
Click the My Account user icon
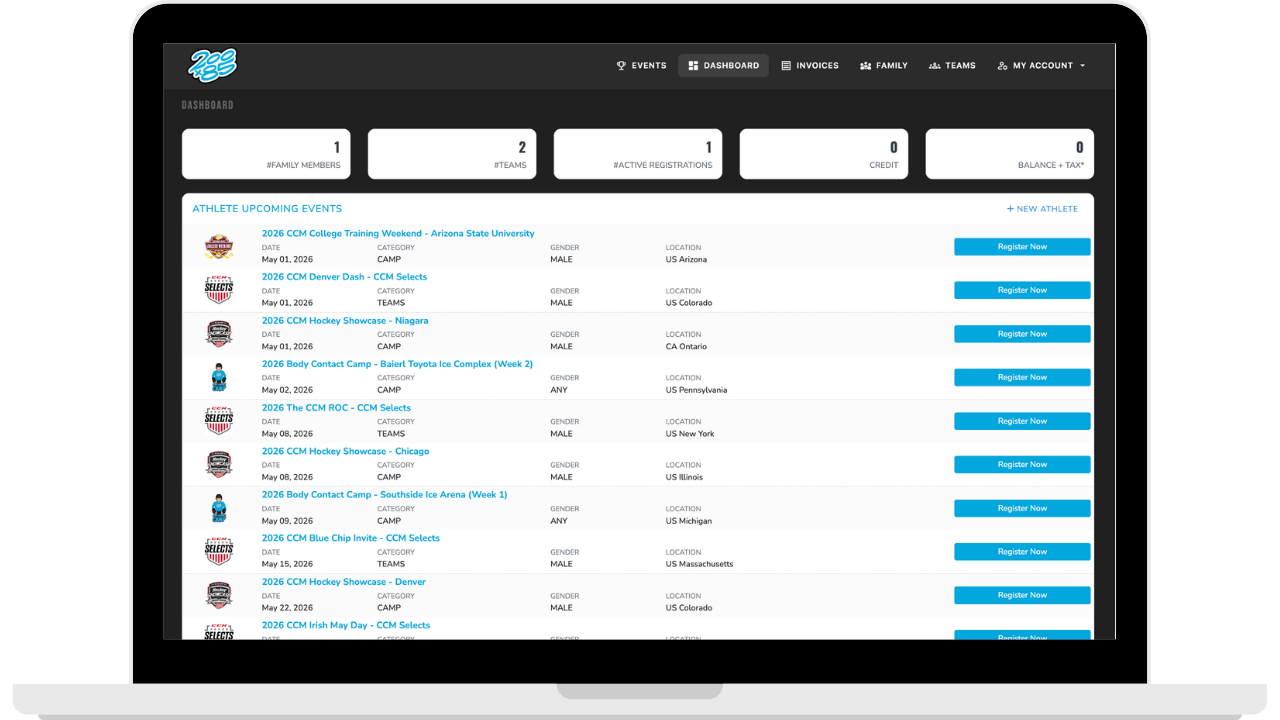pyautogui.click(x=1002, y=66)
